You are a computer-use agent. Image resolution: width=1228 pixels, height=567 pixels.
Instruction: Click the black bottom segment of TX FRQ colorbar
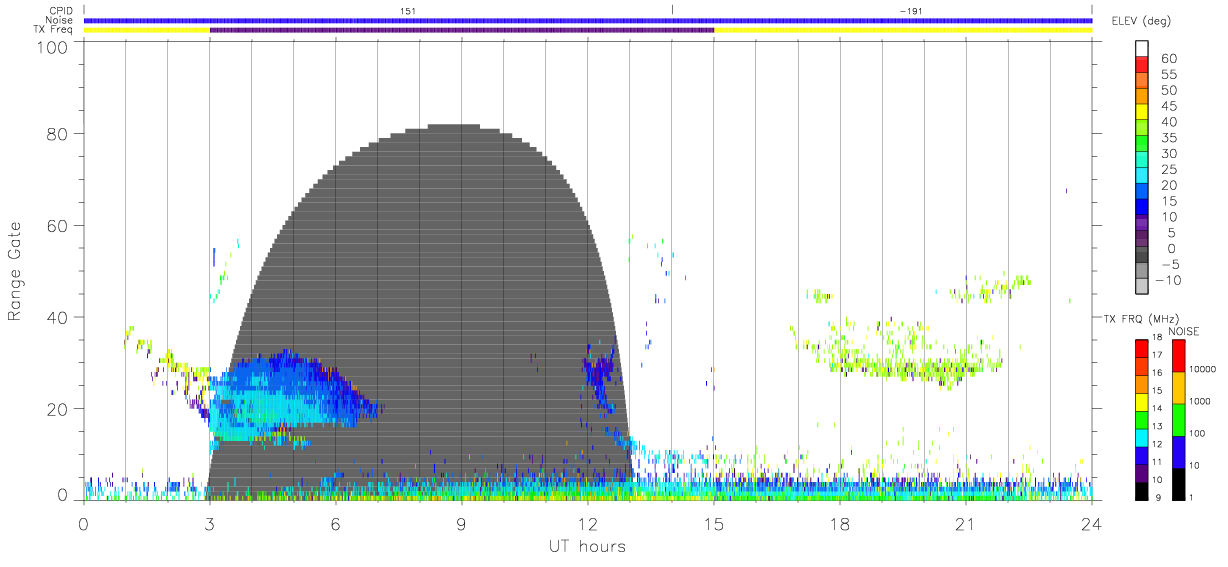(1142, 490)
